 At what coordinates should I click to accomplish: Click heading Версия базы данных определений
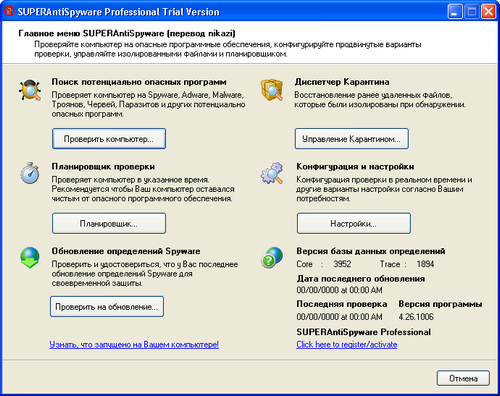point(371,251)
